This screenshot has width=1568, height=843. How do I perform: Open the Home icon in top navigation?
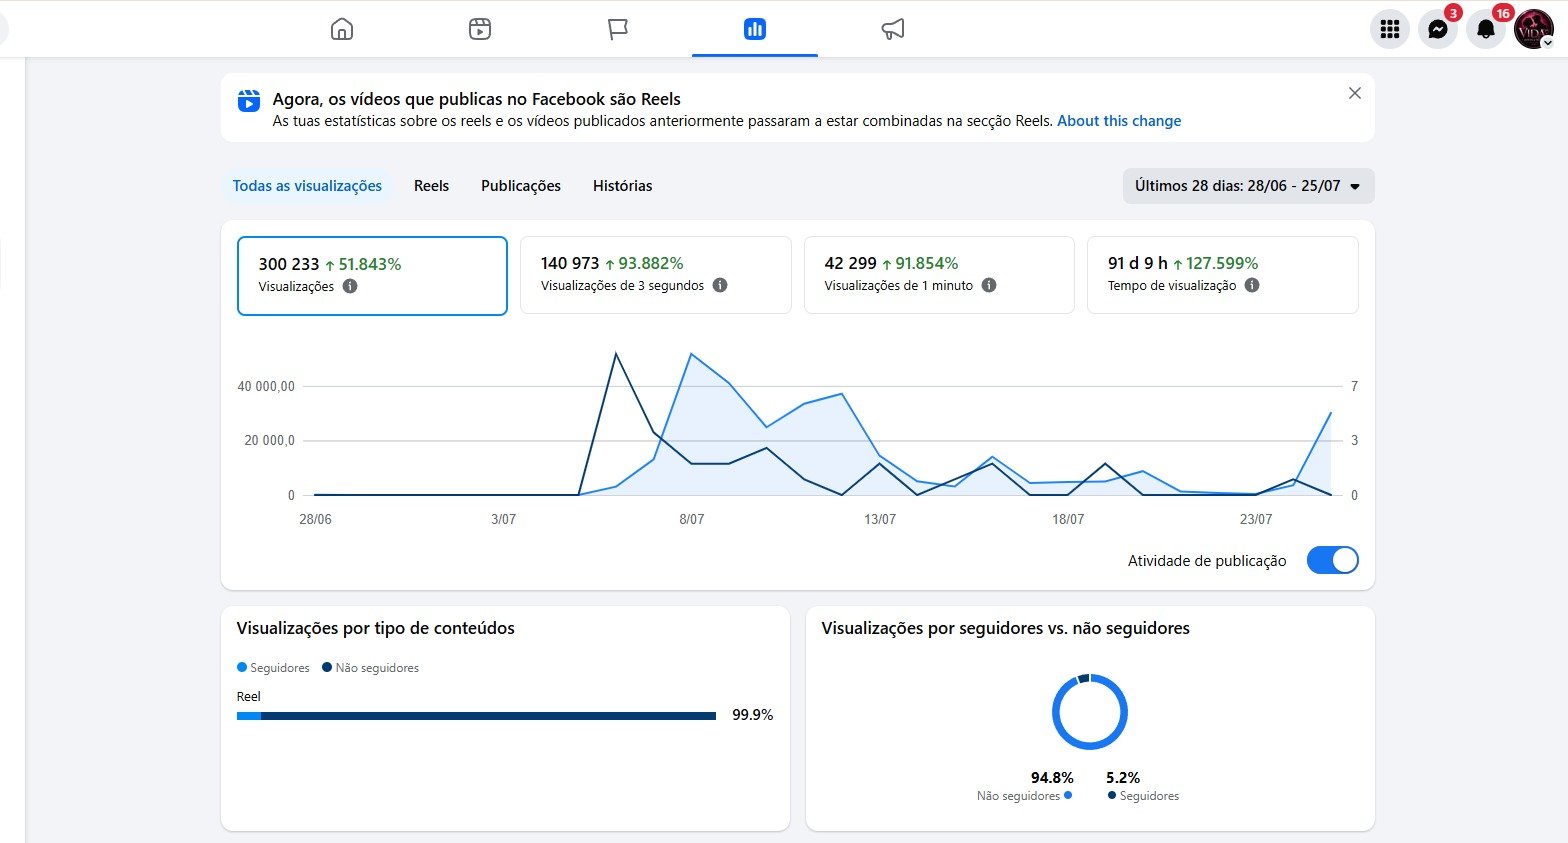point(342,29)
